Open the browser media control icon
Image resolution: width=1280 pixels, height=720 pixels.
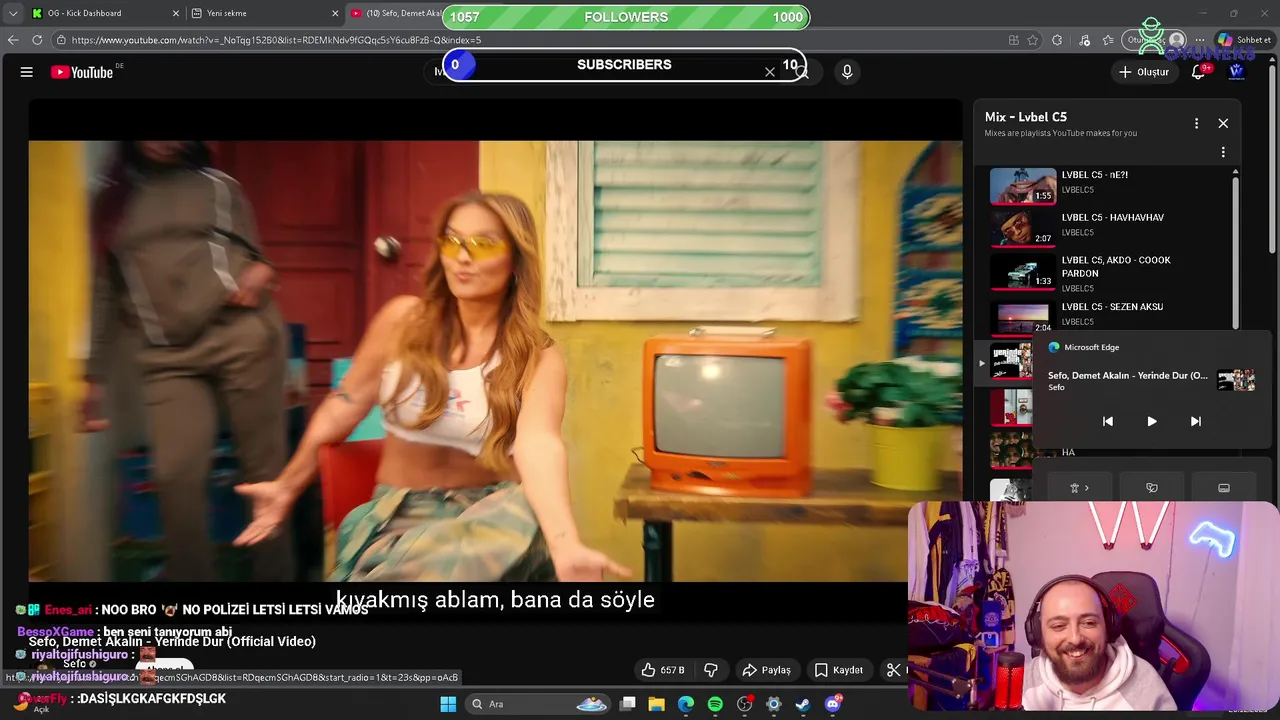(x=1085, y=40)
